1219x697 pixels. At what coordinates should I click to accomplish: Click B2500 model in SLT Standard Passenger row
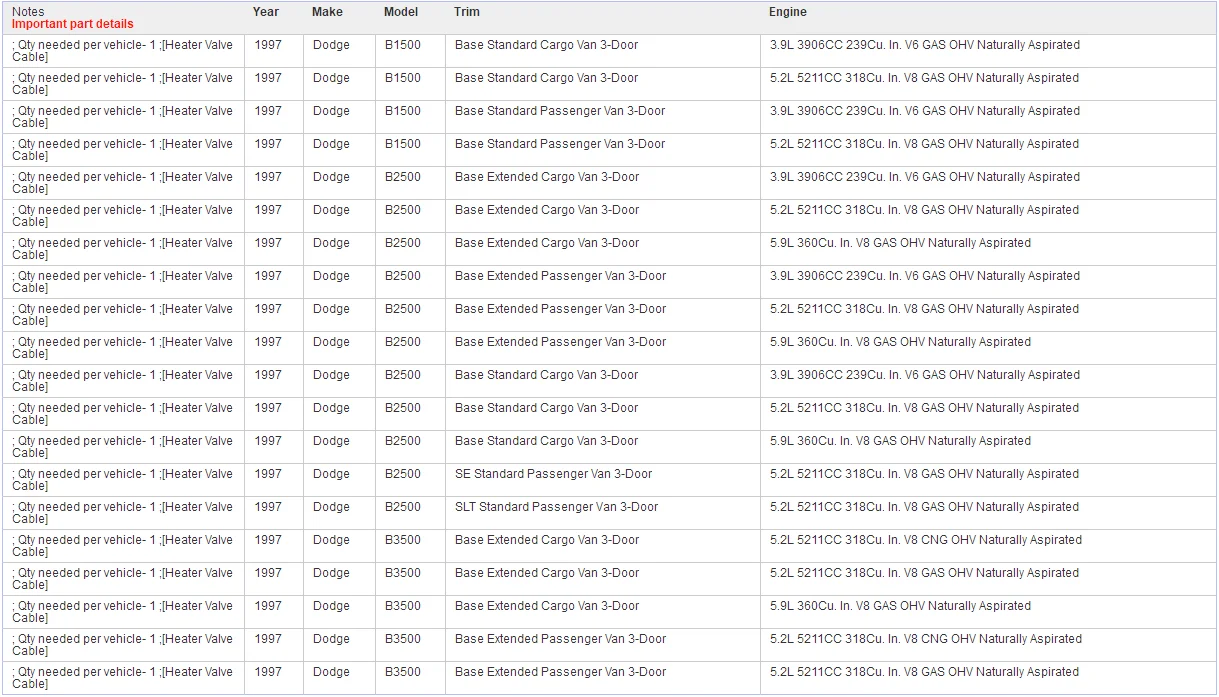click(x=403, y=507)
